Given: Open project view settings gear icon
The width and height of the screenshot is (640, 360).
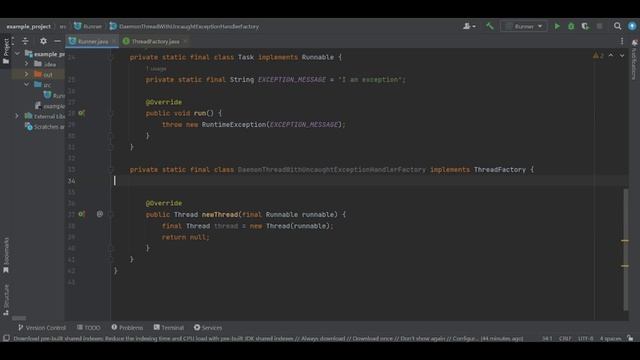Looking at the screenshot, I should tap(43, 41).
